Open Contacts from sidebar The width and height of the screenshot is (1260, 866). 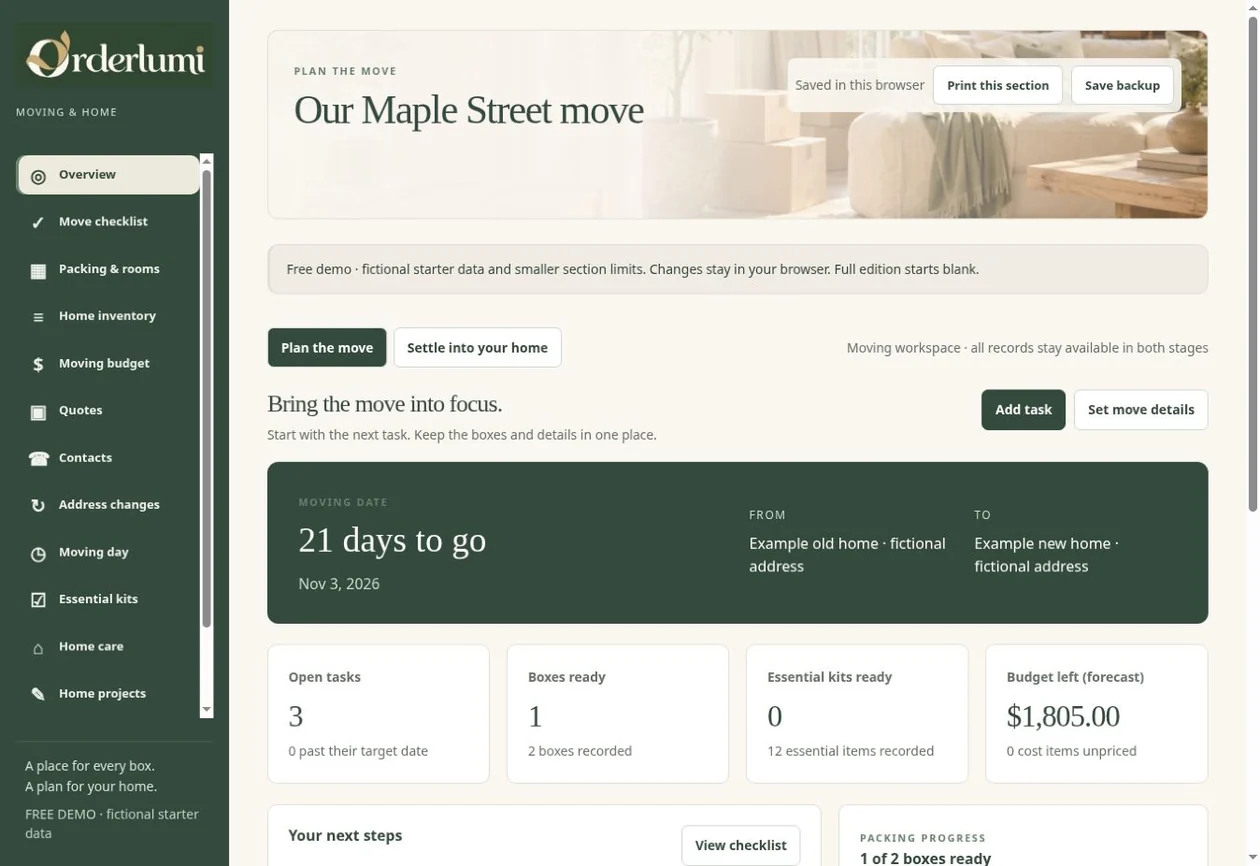(x=108, y=458)
